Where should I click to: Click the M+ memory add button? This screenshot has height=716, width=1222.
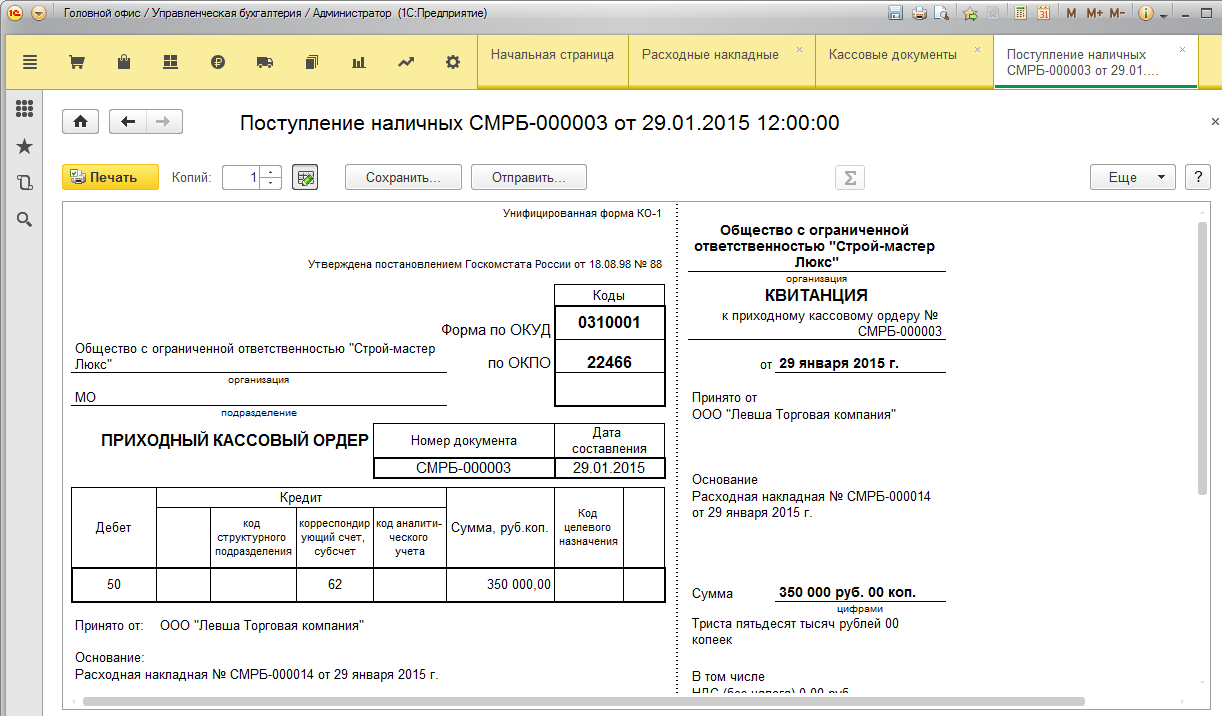(x=1094, y=14)
